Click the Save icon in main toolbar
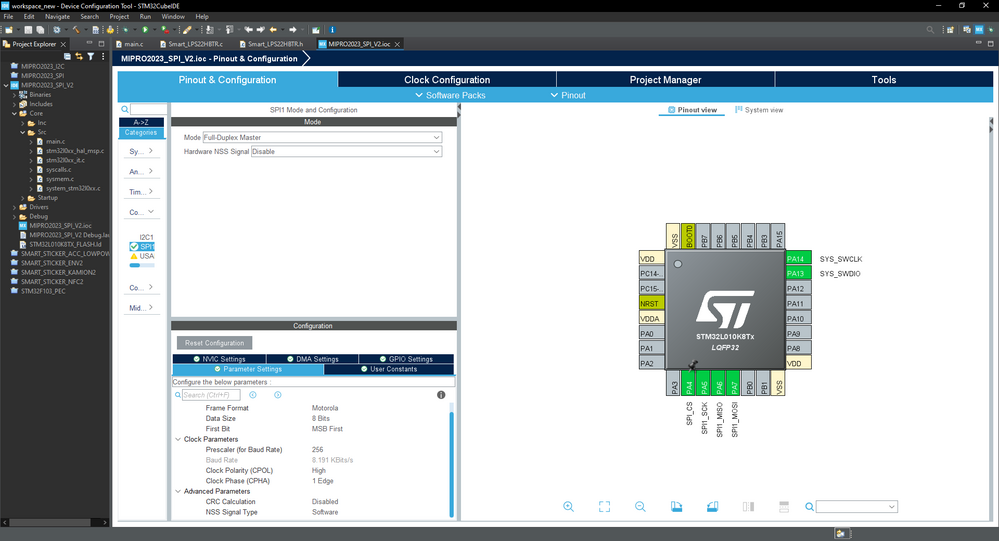This screenshot has width=999, height=541. coord(28,29)
